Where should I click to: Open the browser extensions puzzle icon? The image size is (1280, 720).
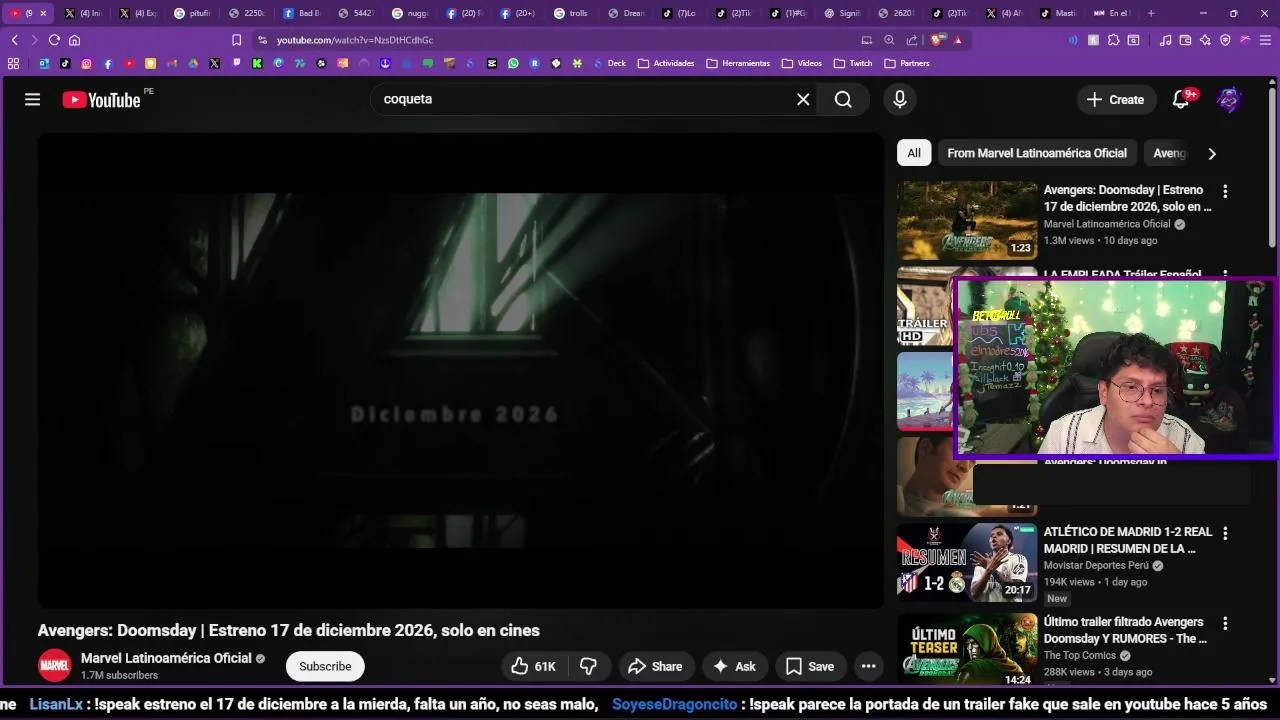point(1113,40)
